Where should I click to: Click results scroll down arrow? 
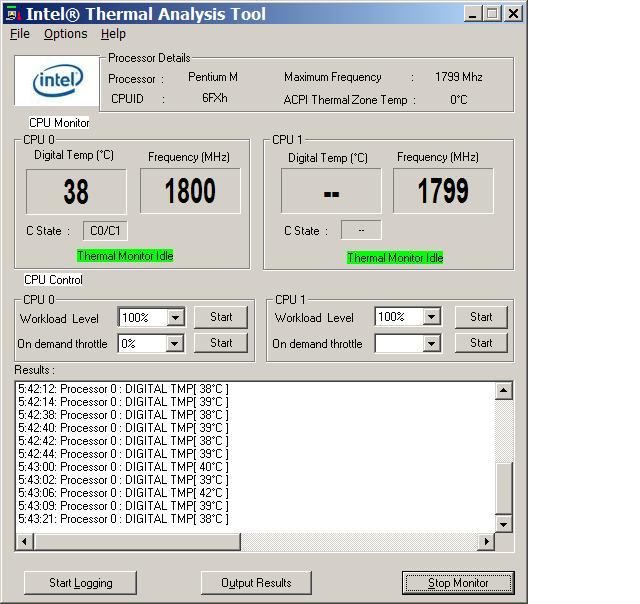coord(504,524)
